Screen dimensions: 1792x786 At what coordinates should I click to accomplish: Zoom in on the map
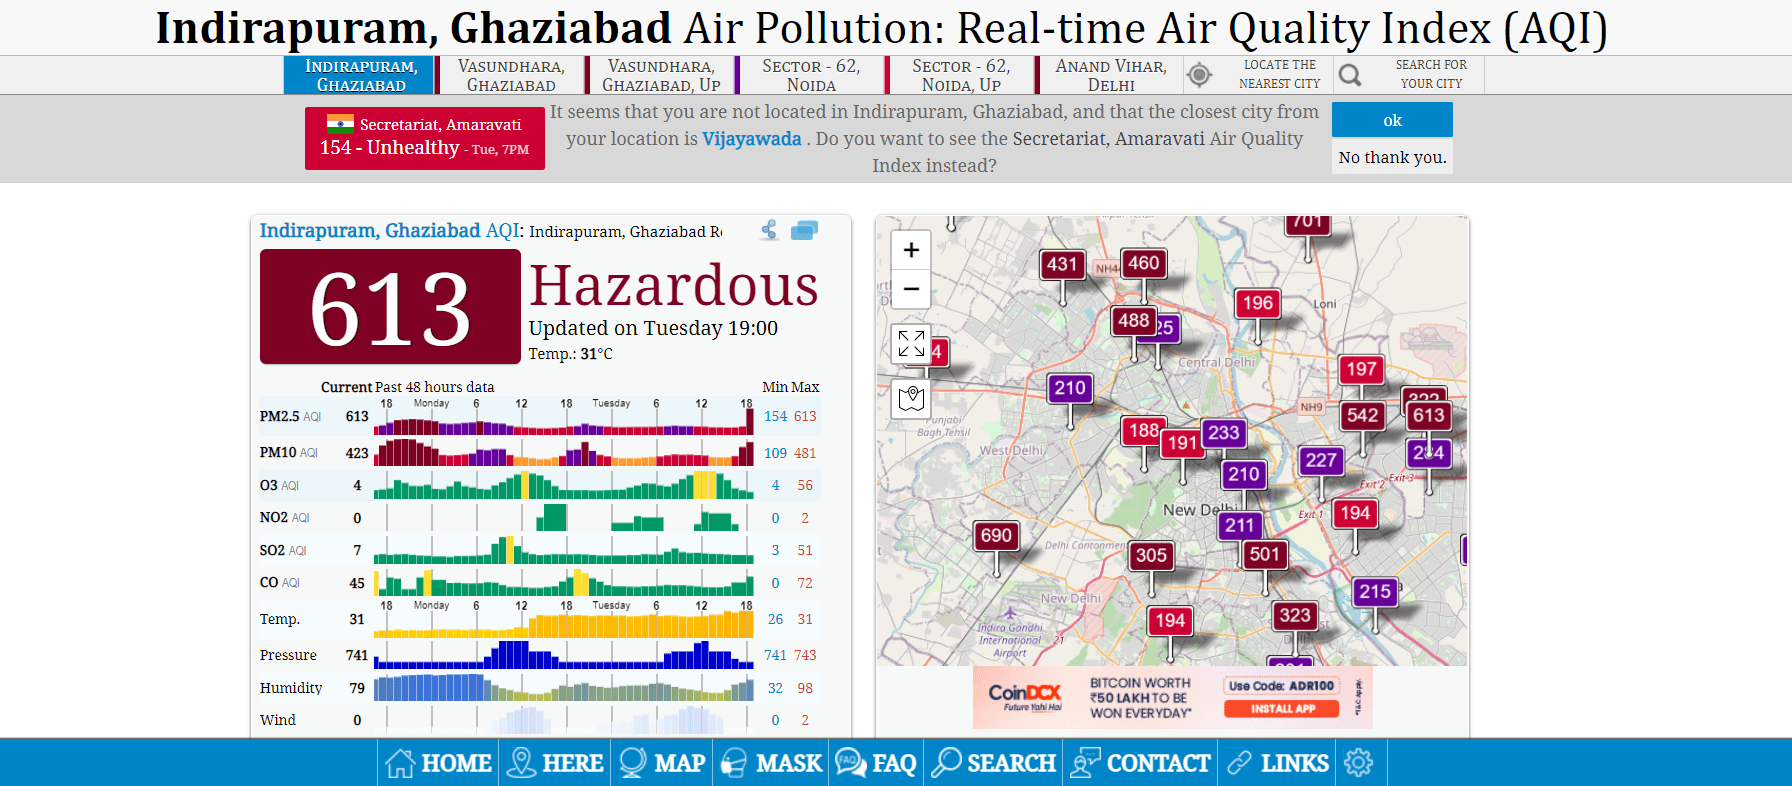pos(911,250)
